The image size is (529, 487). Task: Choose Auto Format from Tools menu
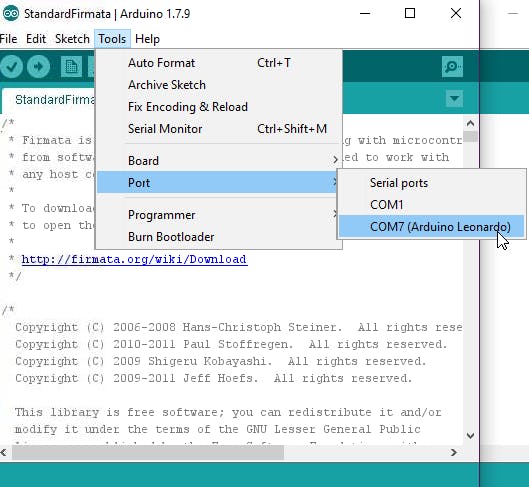(219, 63)
